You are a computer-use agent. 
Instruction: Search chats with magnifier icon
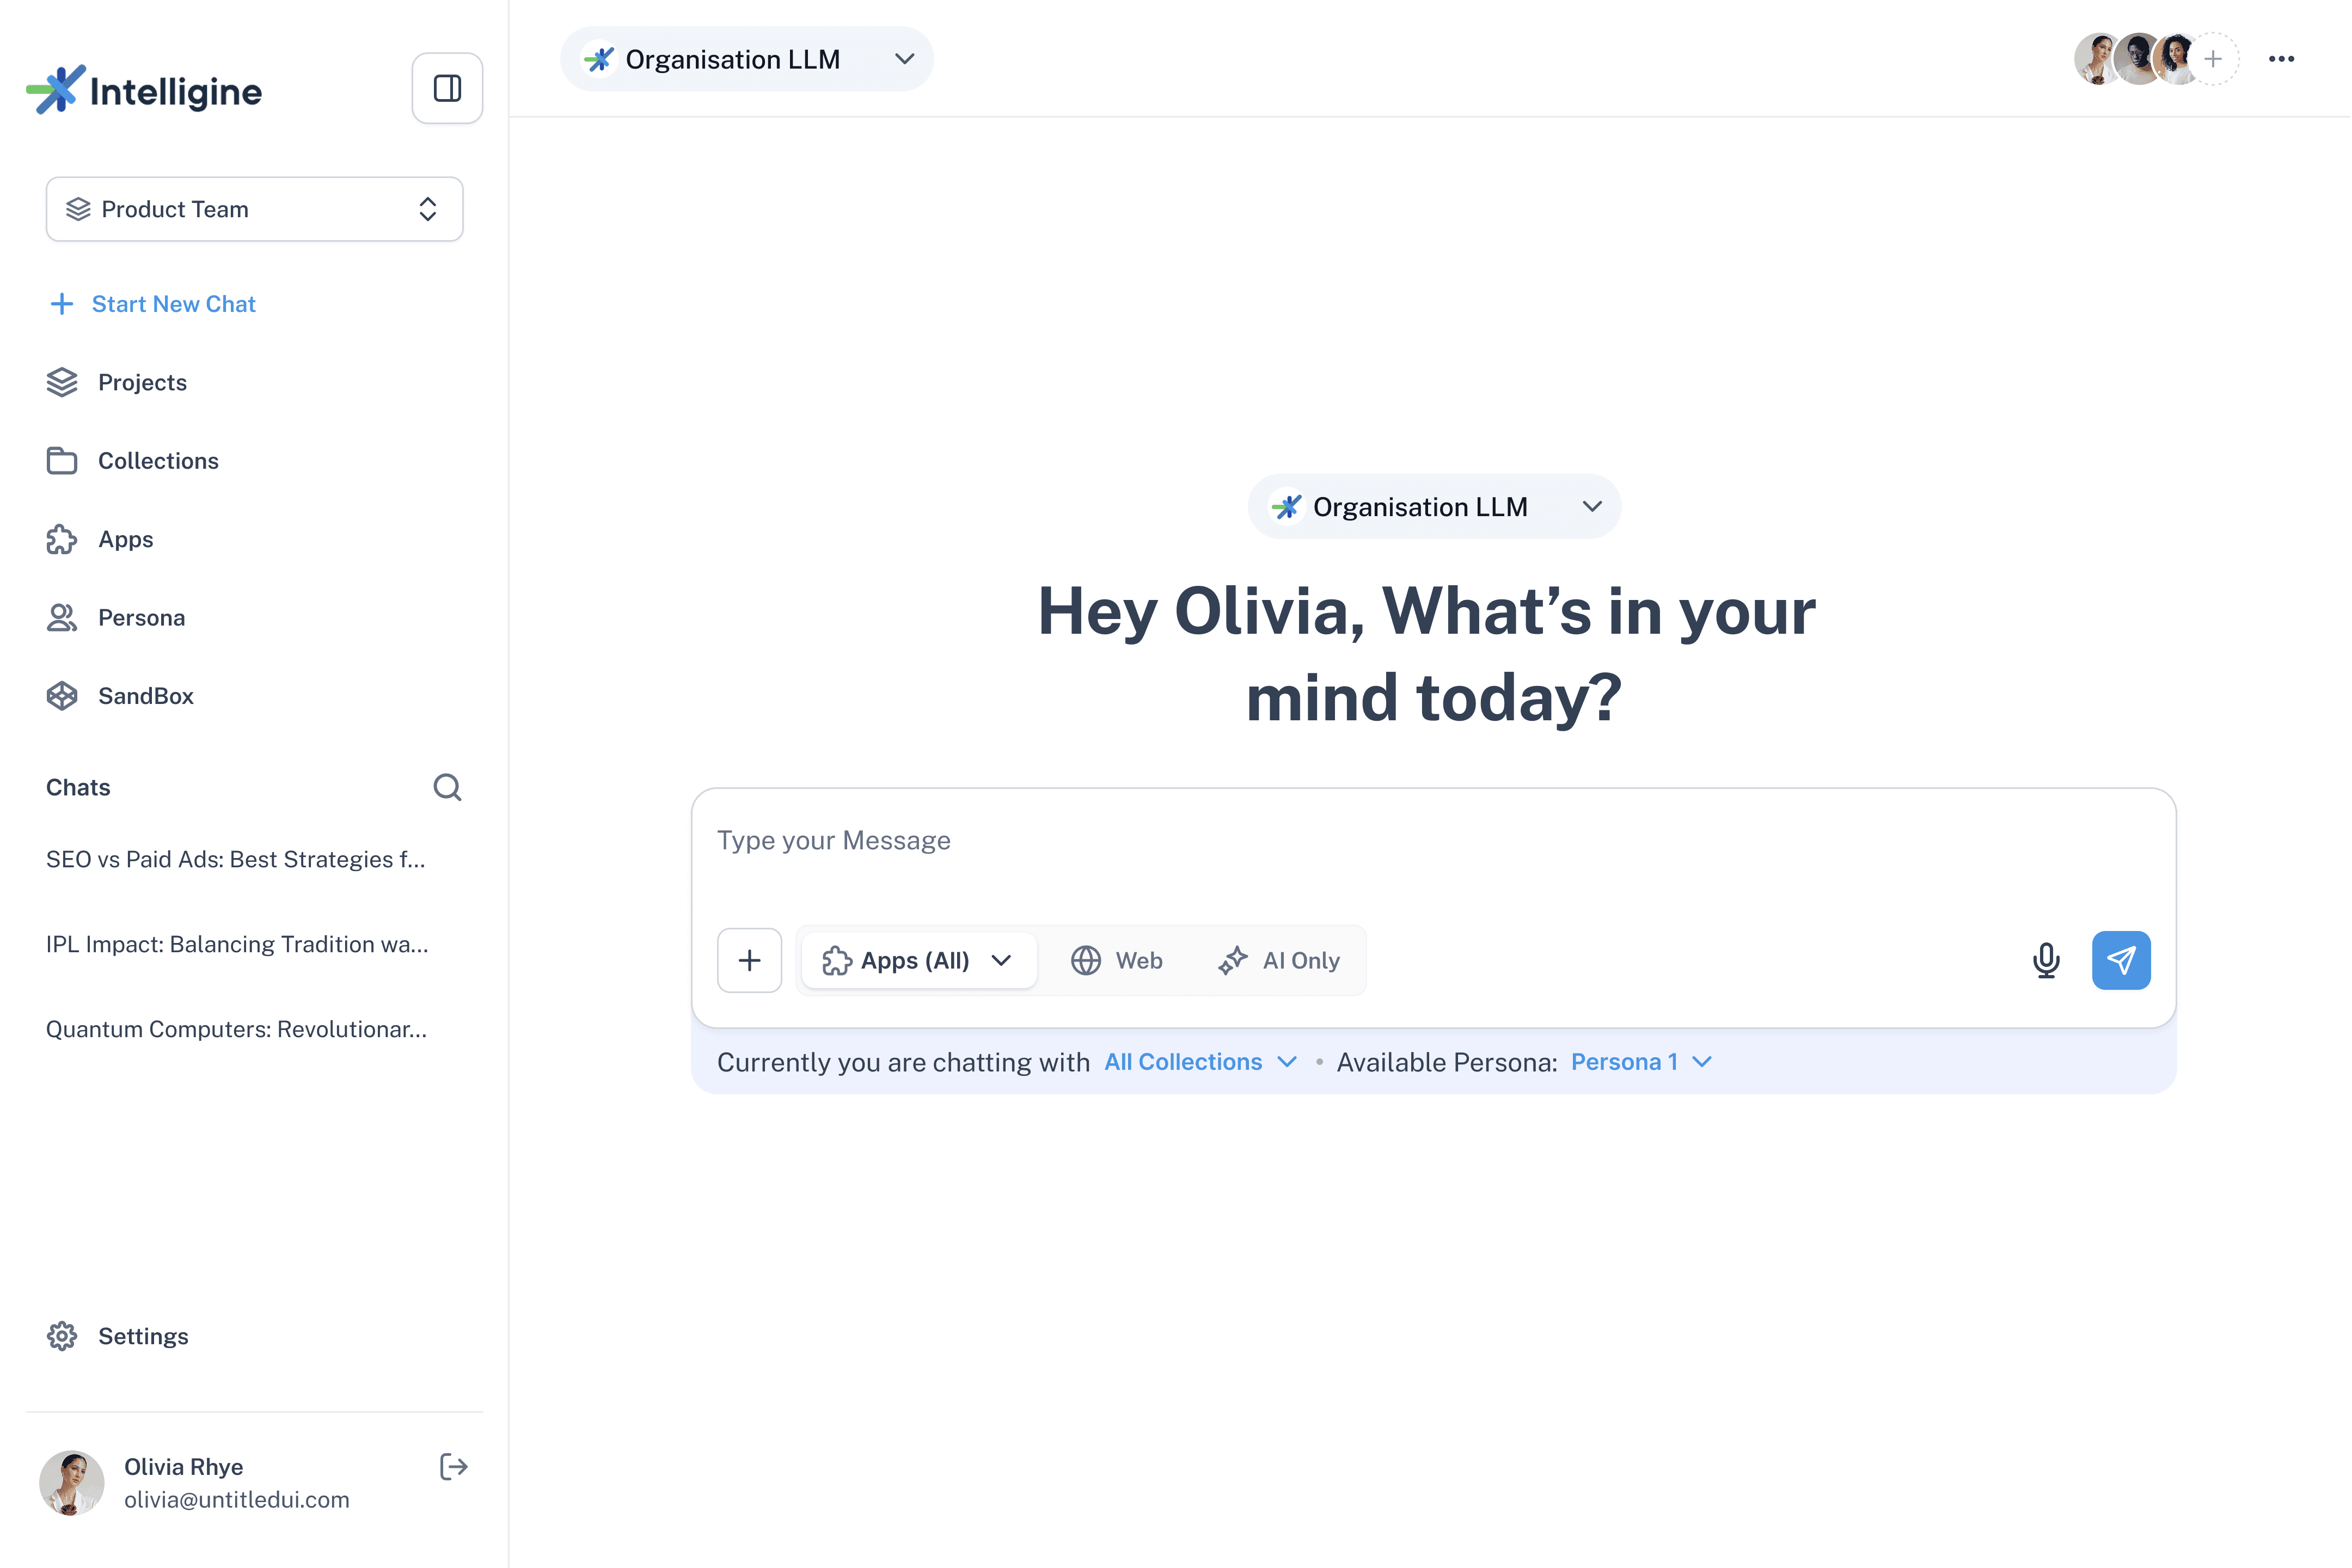pyautogui.click(x=447, y=787)
